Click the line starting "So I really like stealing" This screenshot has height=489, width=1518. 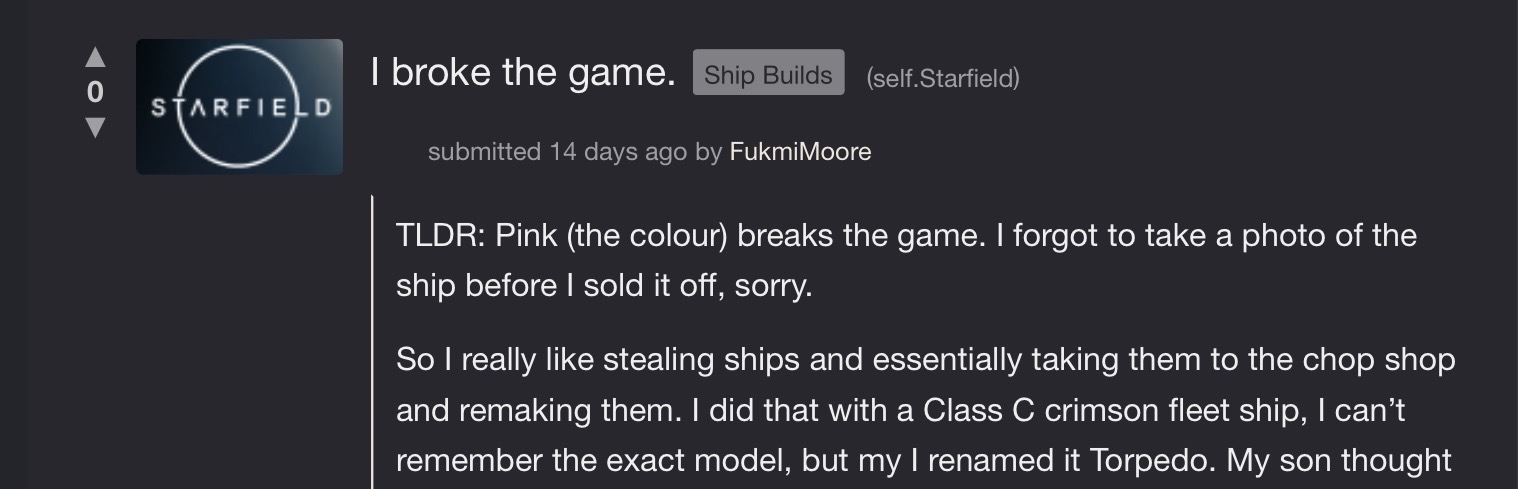coord(925,359)
